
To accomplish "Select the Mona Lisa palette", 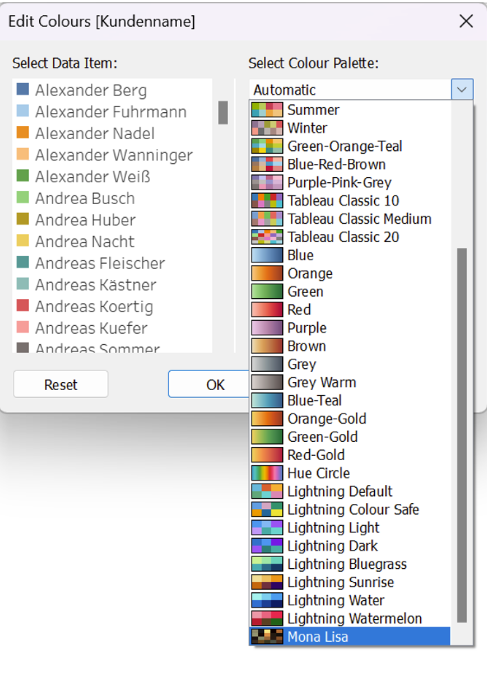I will (x=350, y=636).
